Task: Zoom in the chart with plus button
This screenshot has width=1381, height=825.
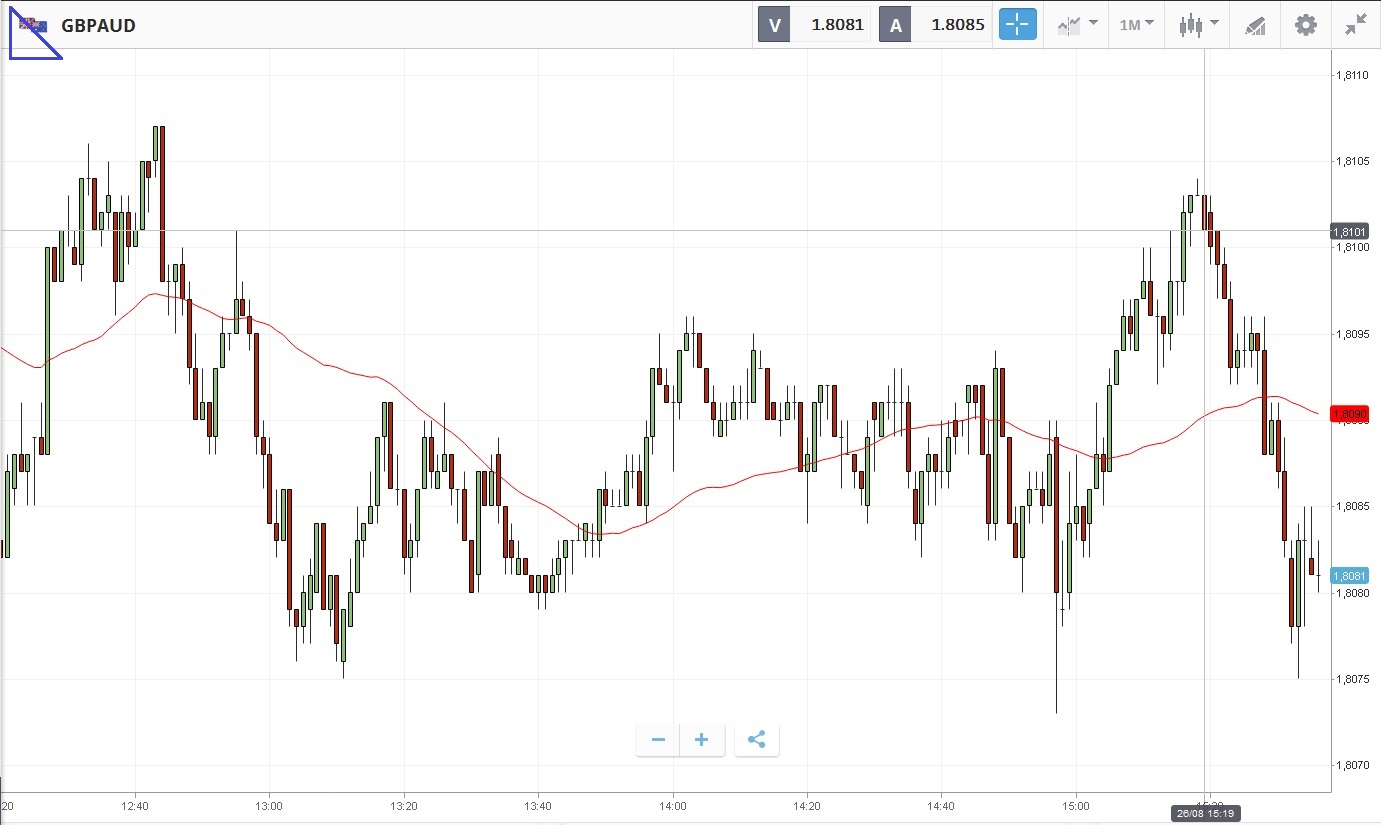Action: click(702, 740)
